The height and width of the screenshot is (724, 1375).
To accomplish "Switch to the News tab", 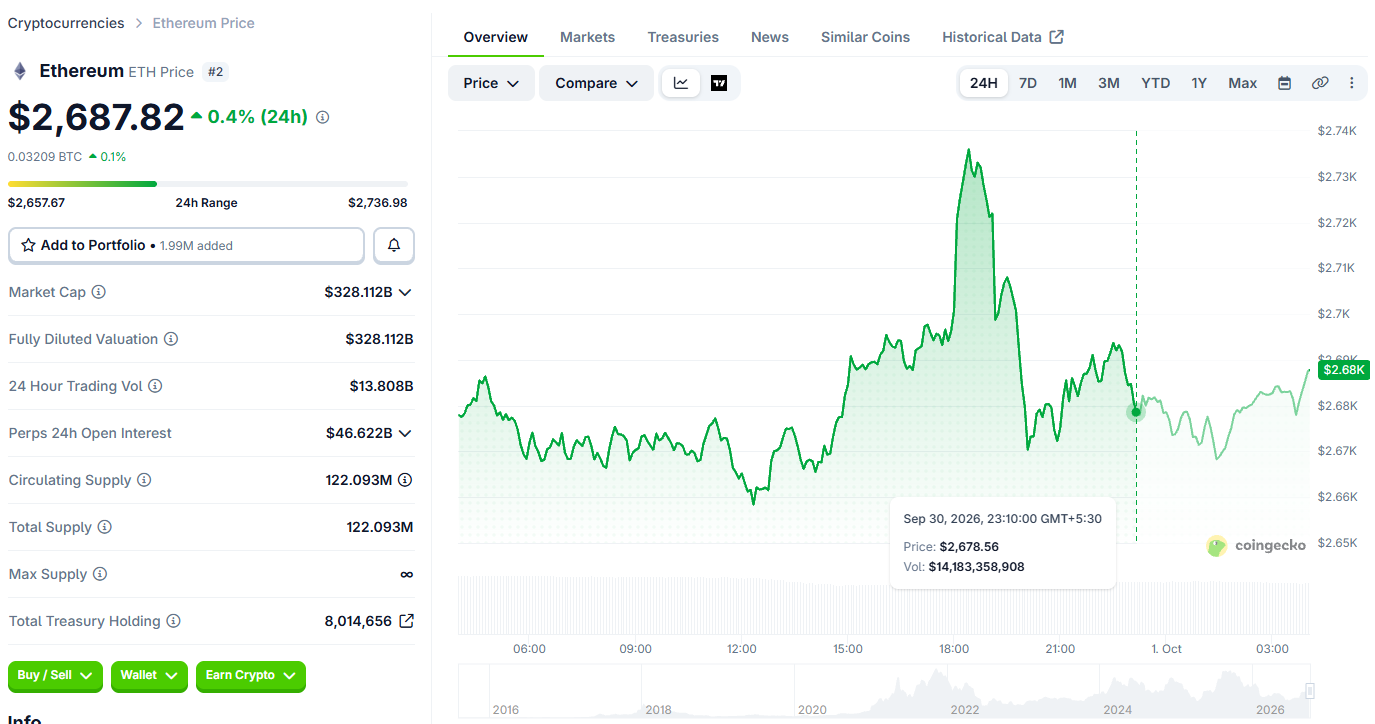I will pos(770,37).
